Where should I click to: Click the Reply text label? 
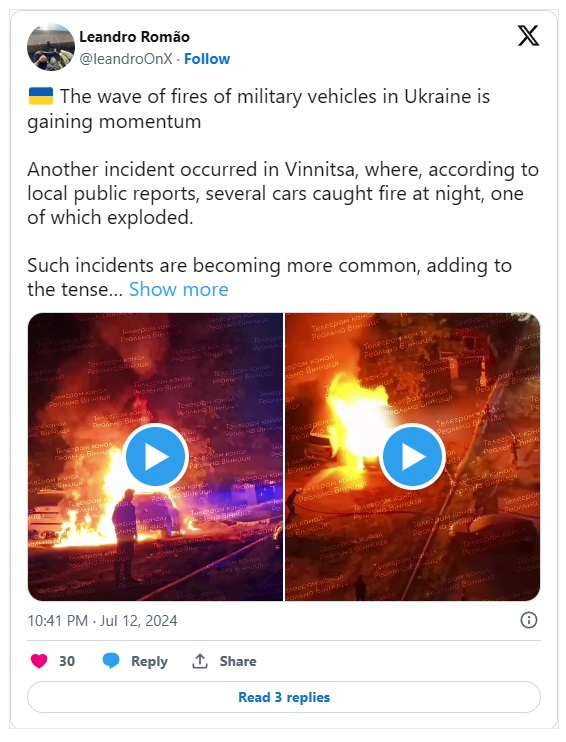(149, 661)
